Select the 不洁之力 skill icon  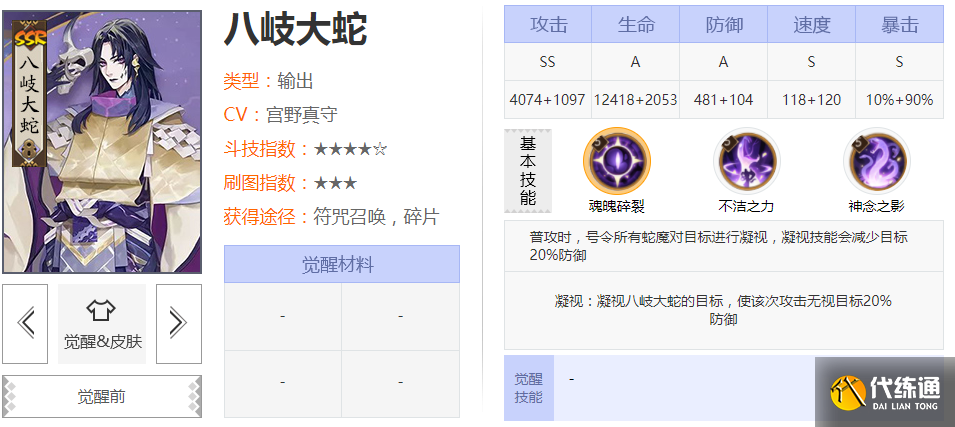(746, 162)
